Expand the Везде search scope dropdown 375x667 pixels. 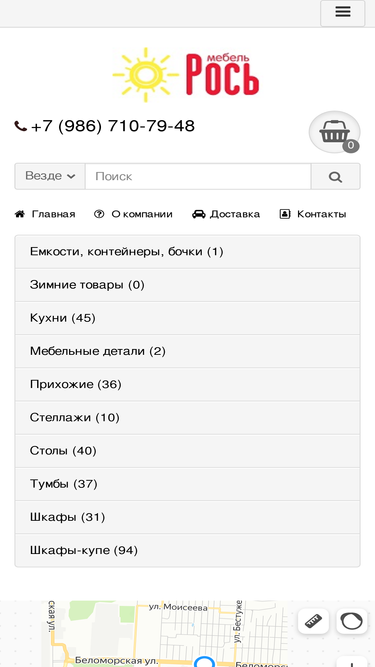tap(50, 177)
